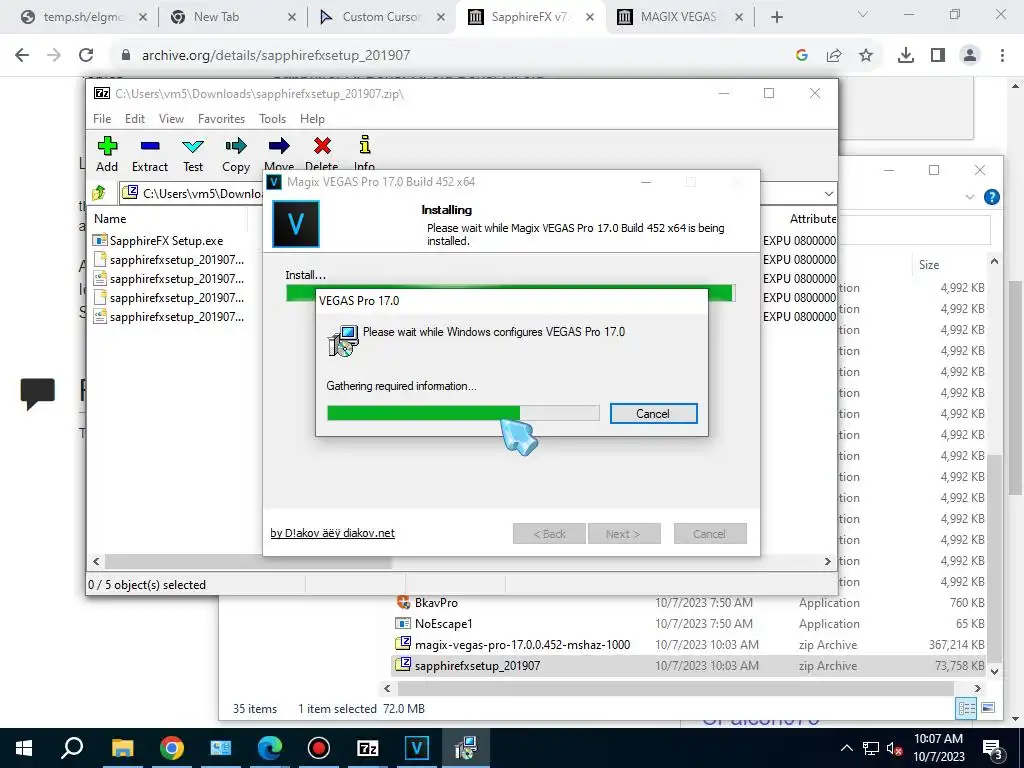Image resolution: width=1024 pixels, height=768 pixels.
Task: Click the Size column header in Explorer
Action: pos(929,264)
